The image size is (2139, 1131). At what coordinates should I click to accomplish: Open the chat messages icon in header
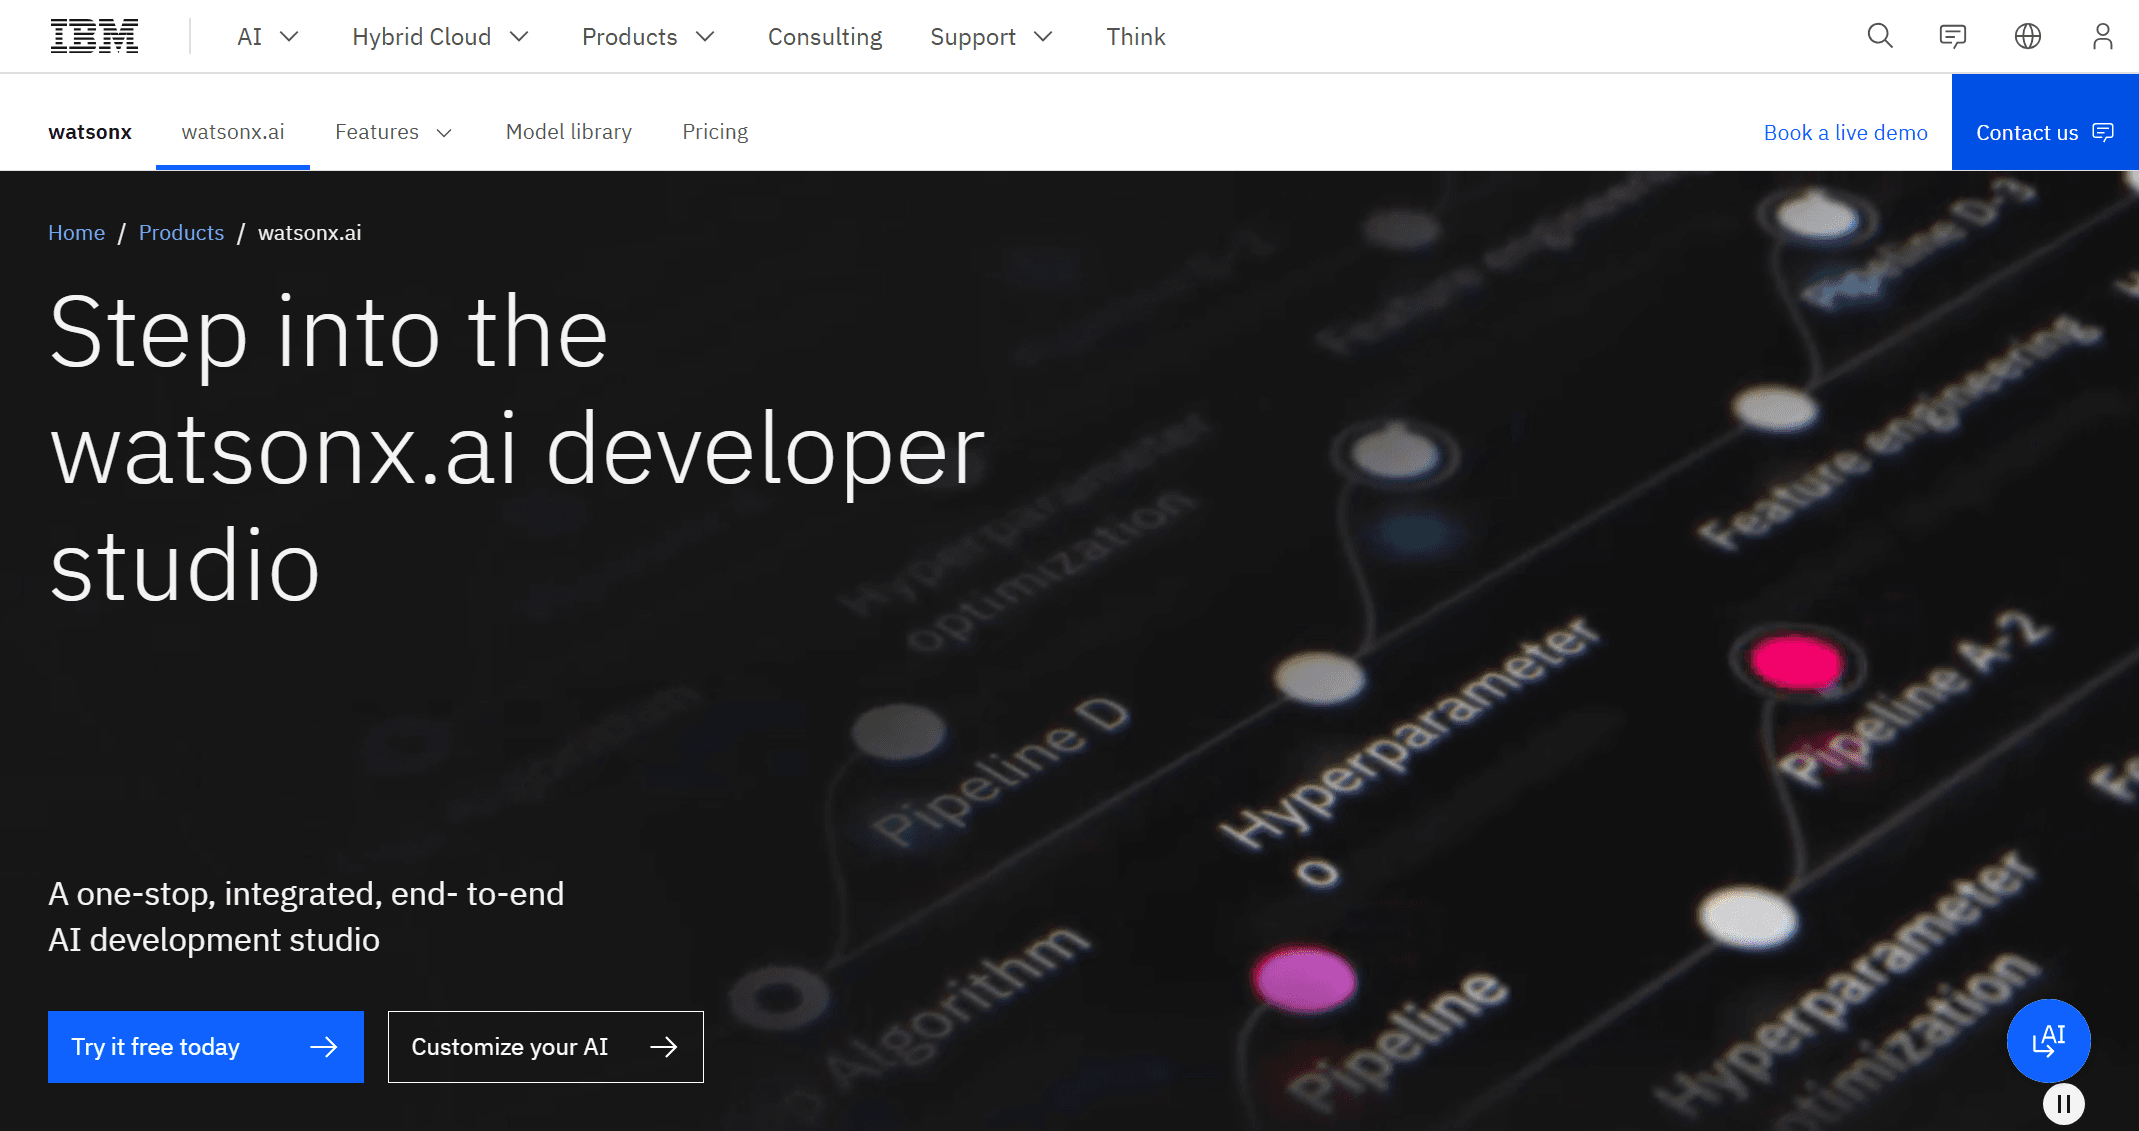point(1952,36)
